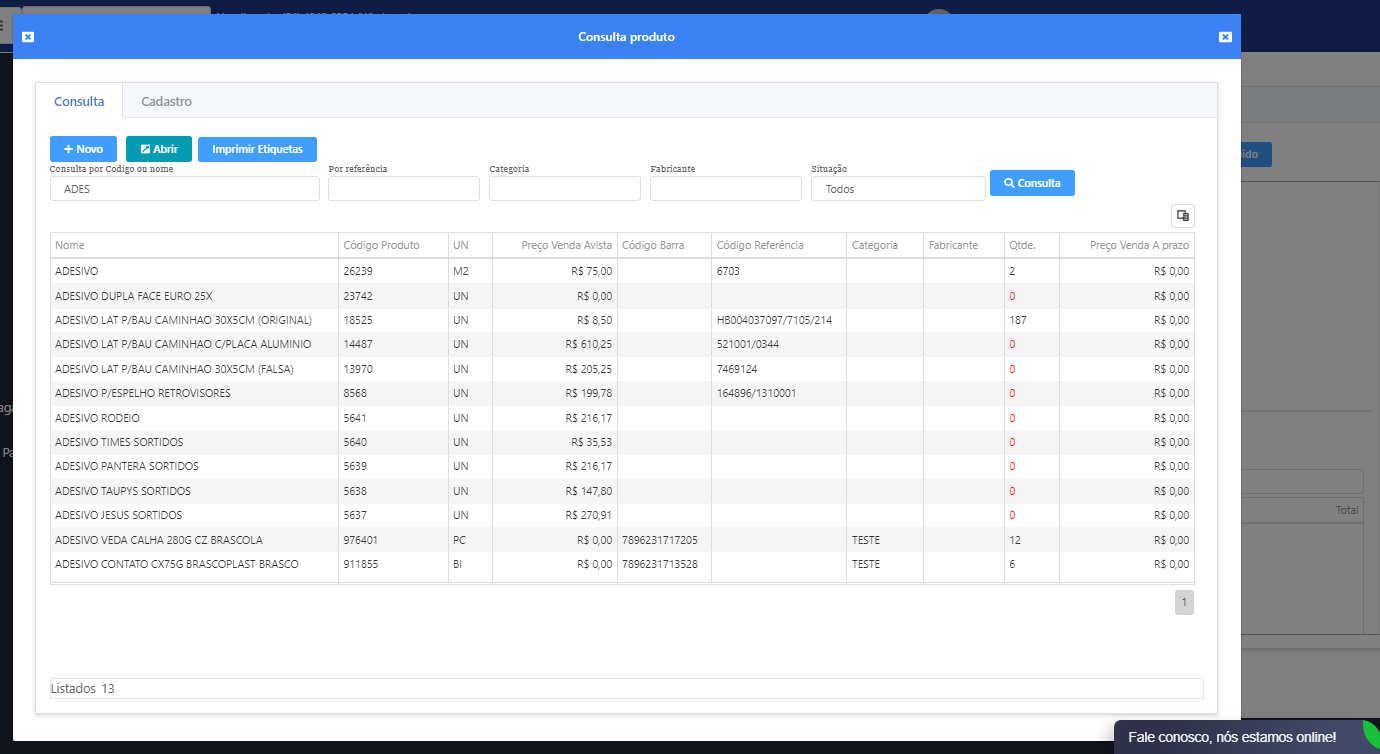
Task: Go to page 1 in pagination
Action: [x=1184, y=602]
